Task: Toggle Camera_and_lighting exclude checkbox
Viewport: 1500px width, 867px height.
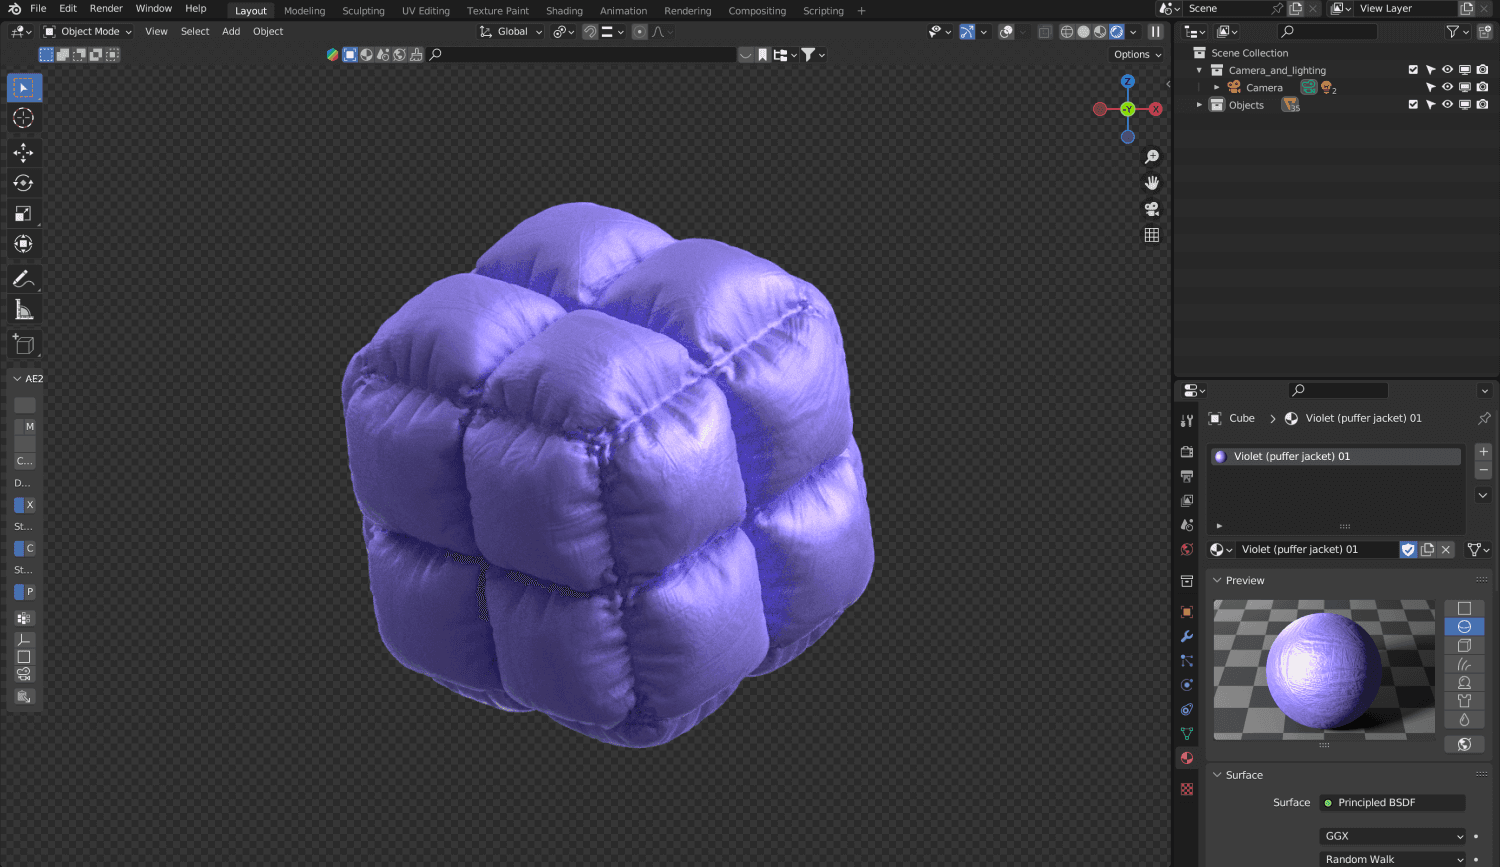Action: (x=1413, y=70)
